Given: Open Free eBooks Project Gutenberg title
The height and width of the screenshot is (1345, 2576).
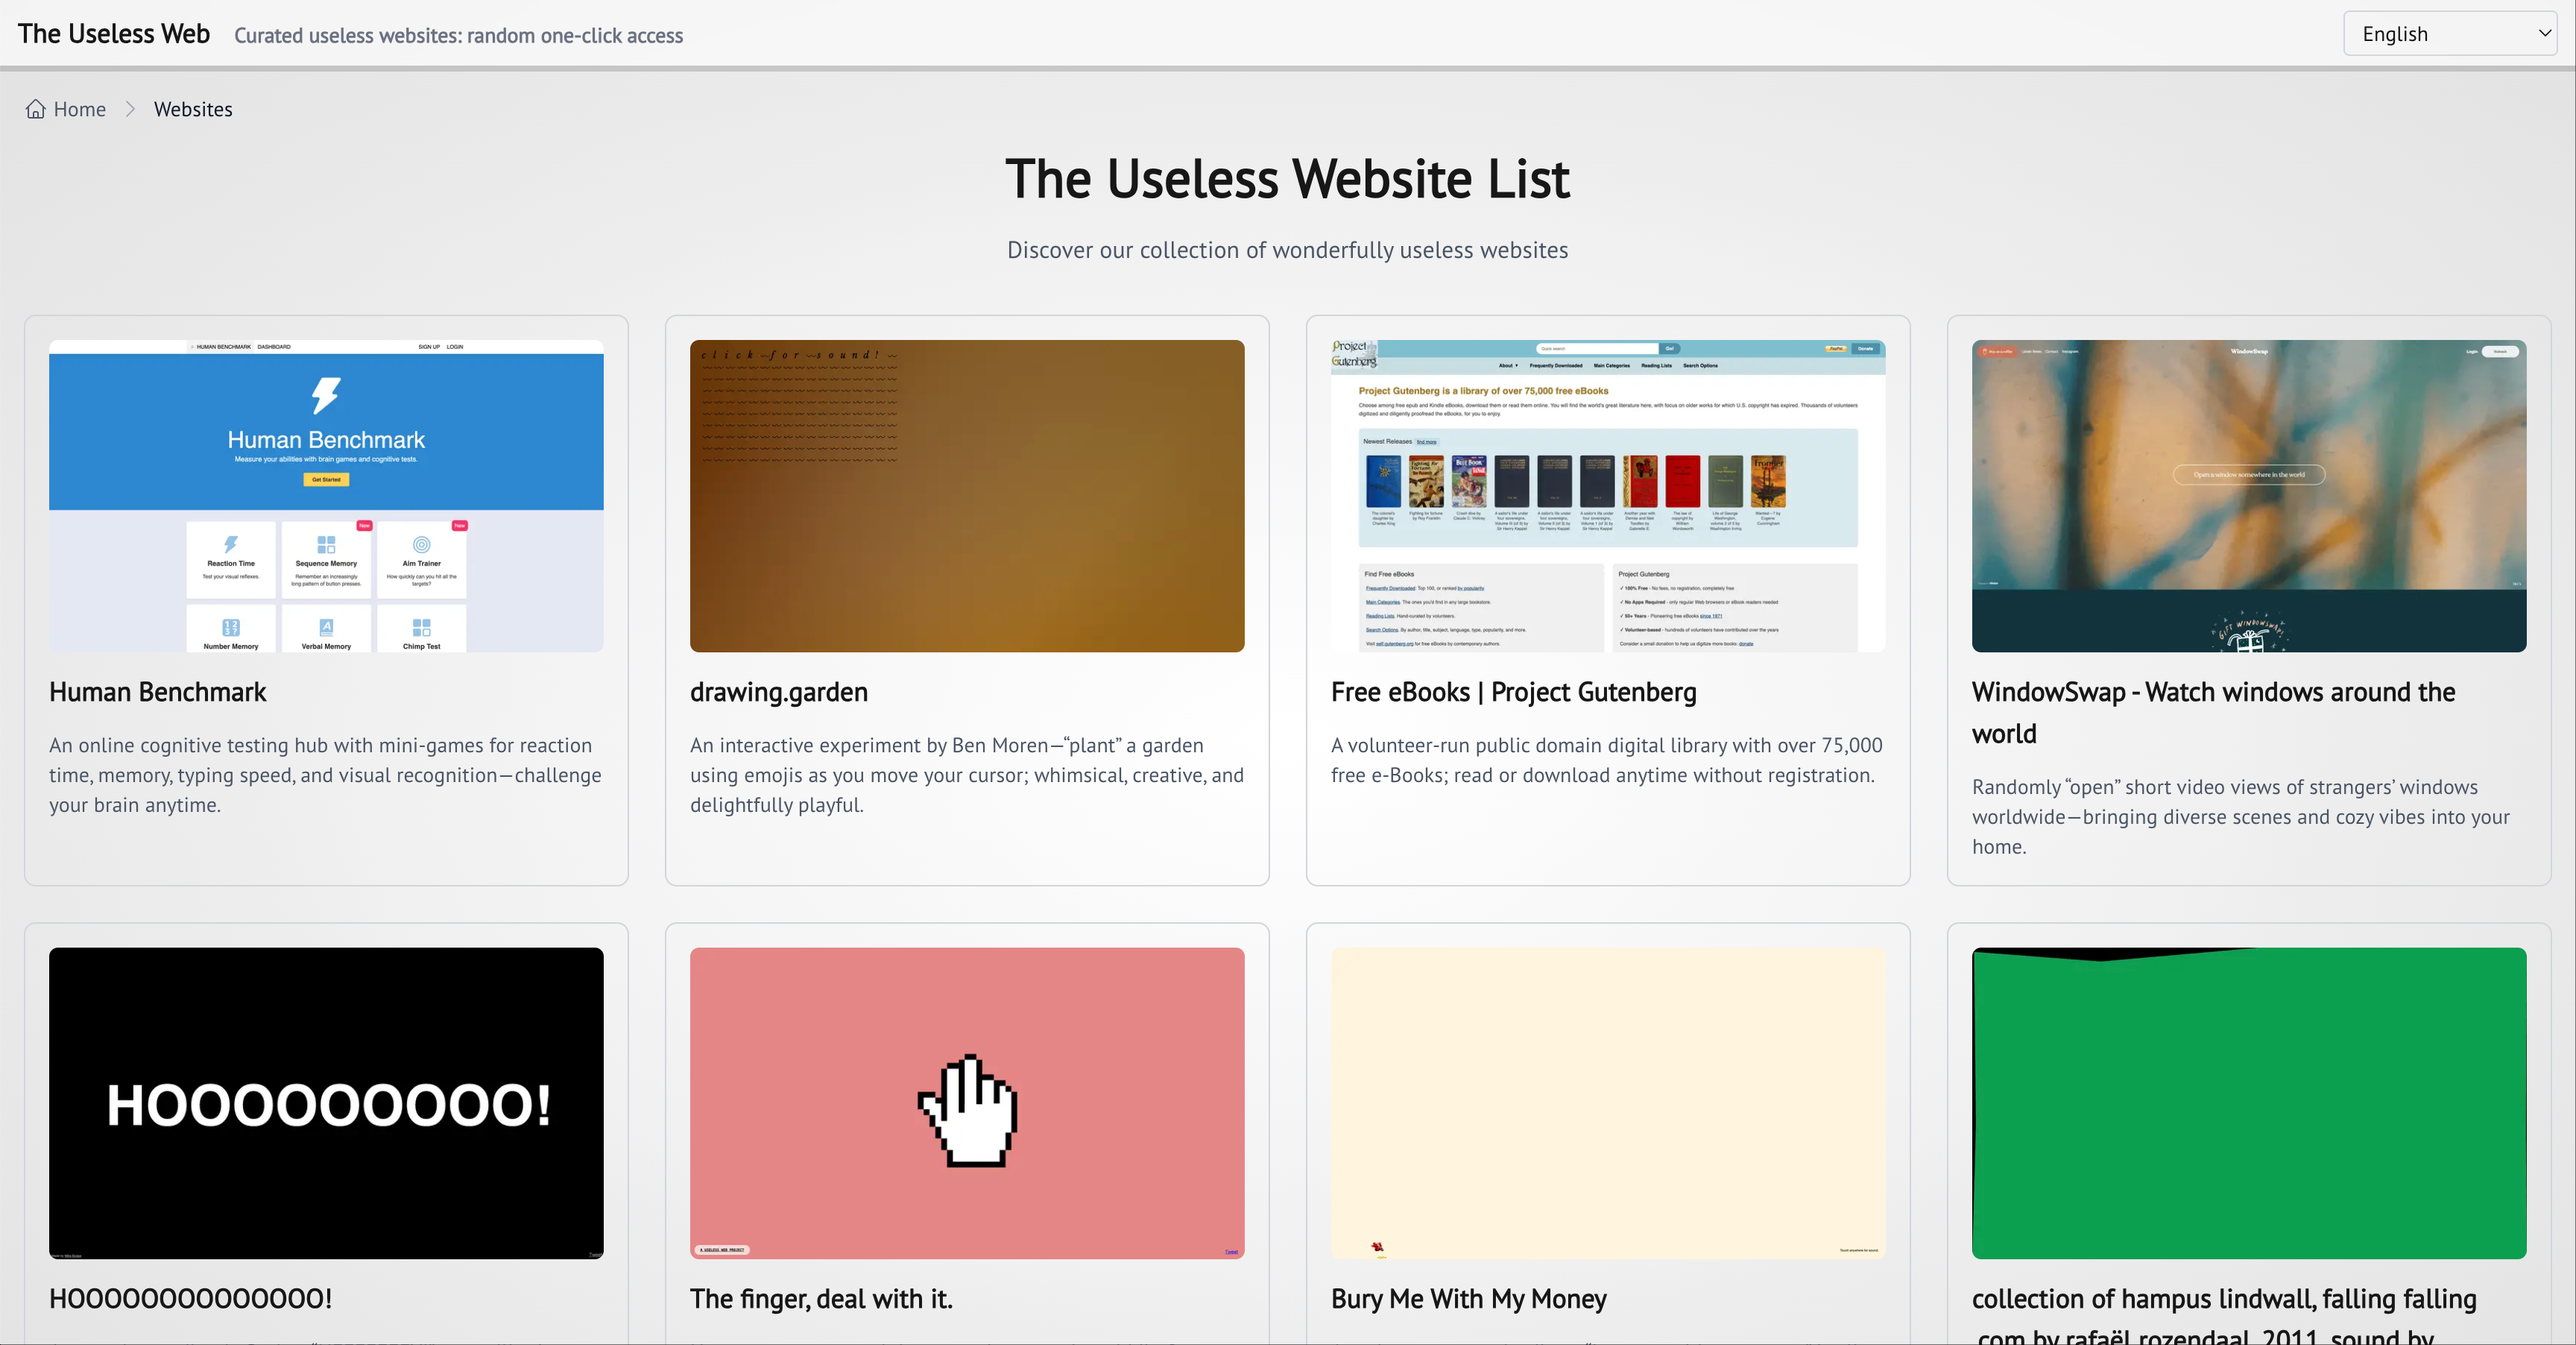Looking at the screenshot, I should (1513, 692).
